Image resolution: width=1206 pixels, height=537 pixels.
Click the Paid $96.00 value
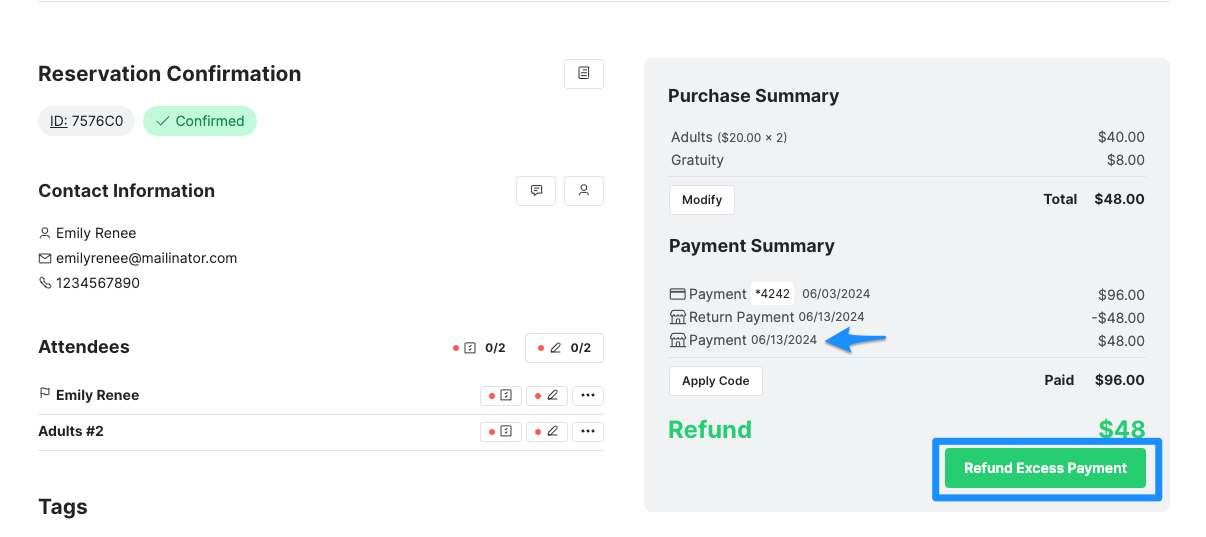pyautogui.click(x=1120, y=380)
